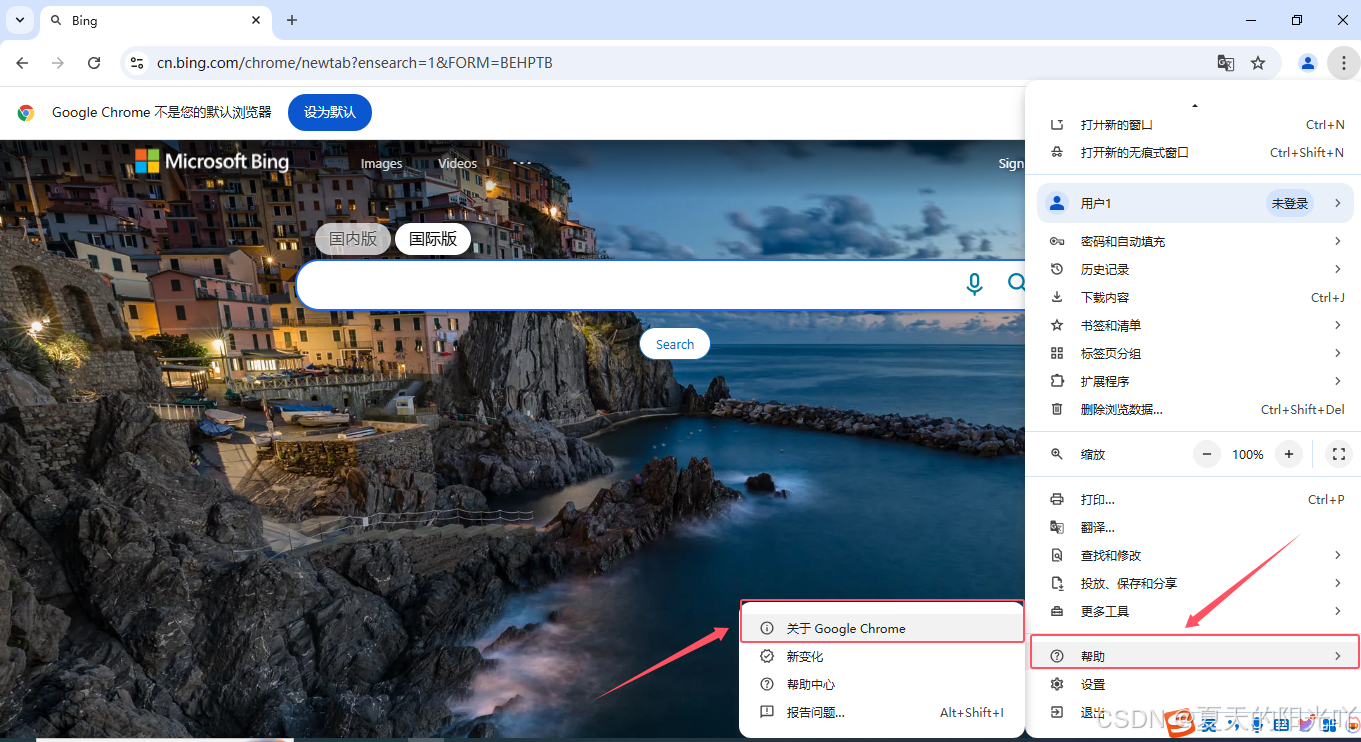Open site information icon in address bar
This screenshot has height=742, width=1361.
[137, 63]
